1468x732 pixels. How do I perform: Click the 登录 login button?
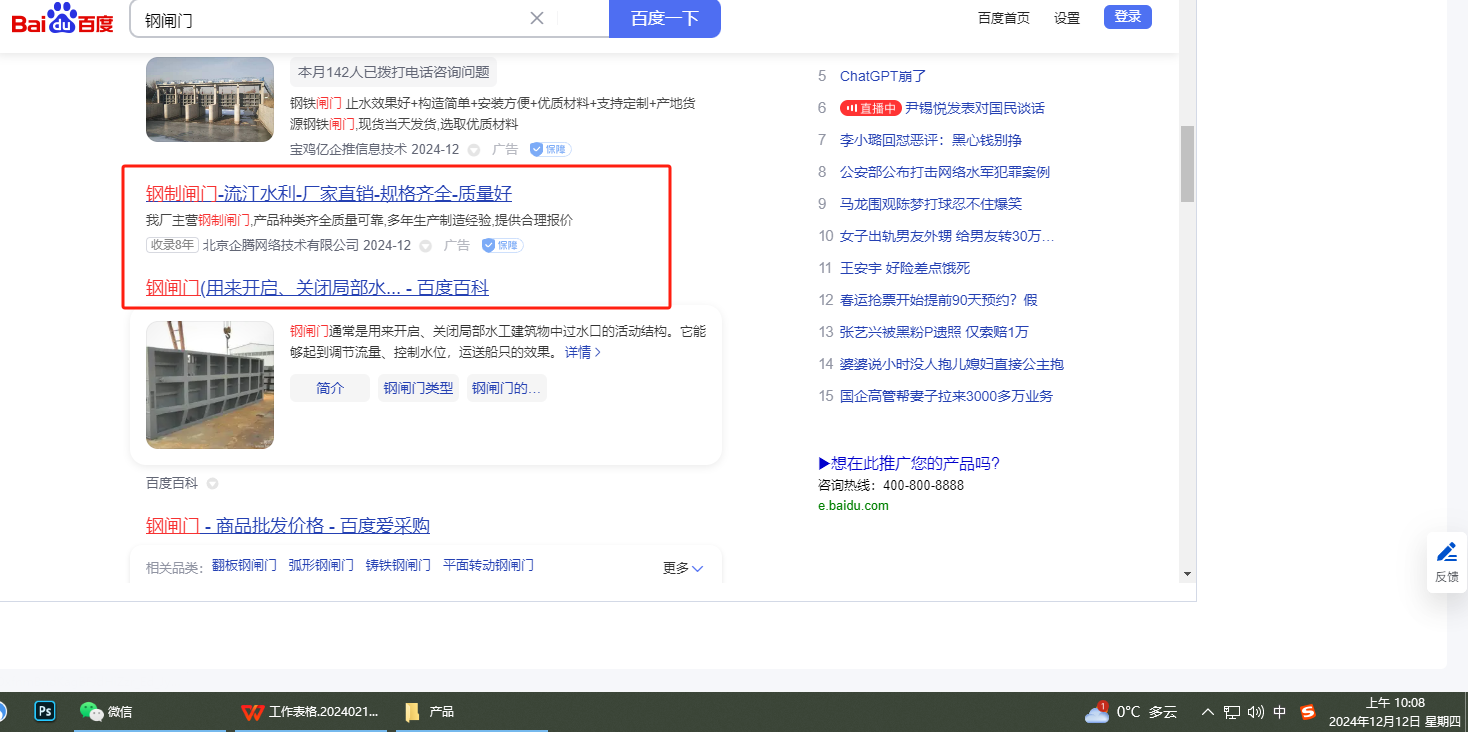[1127, 17]
